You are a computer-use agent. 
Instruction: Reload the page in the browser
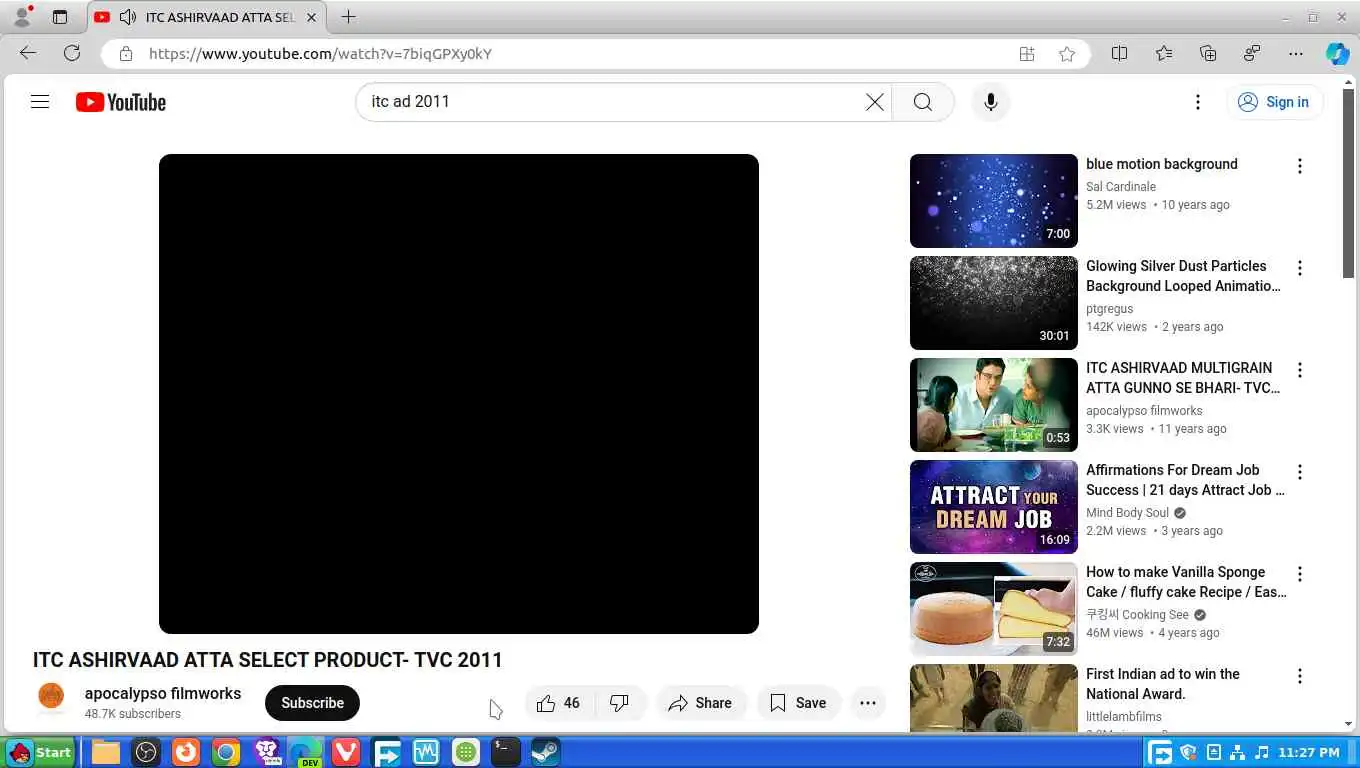coord(72,54)
